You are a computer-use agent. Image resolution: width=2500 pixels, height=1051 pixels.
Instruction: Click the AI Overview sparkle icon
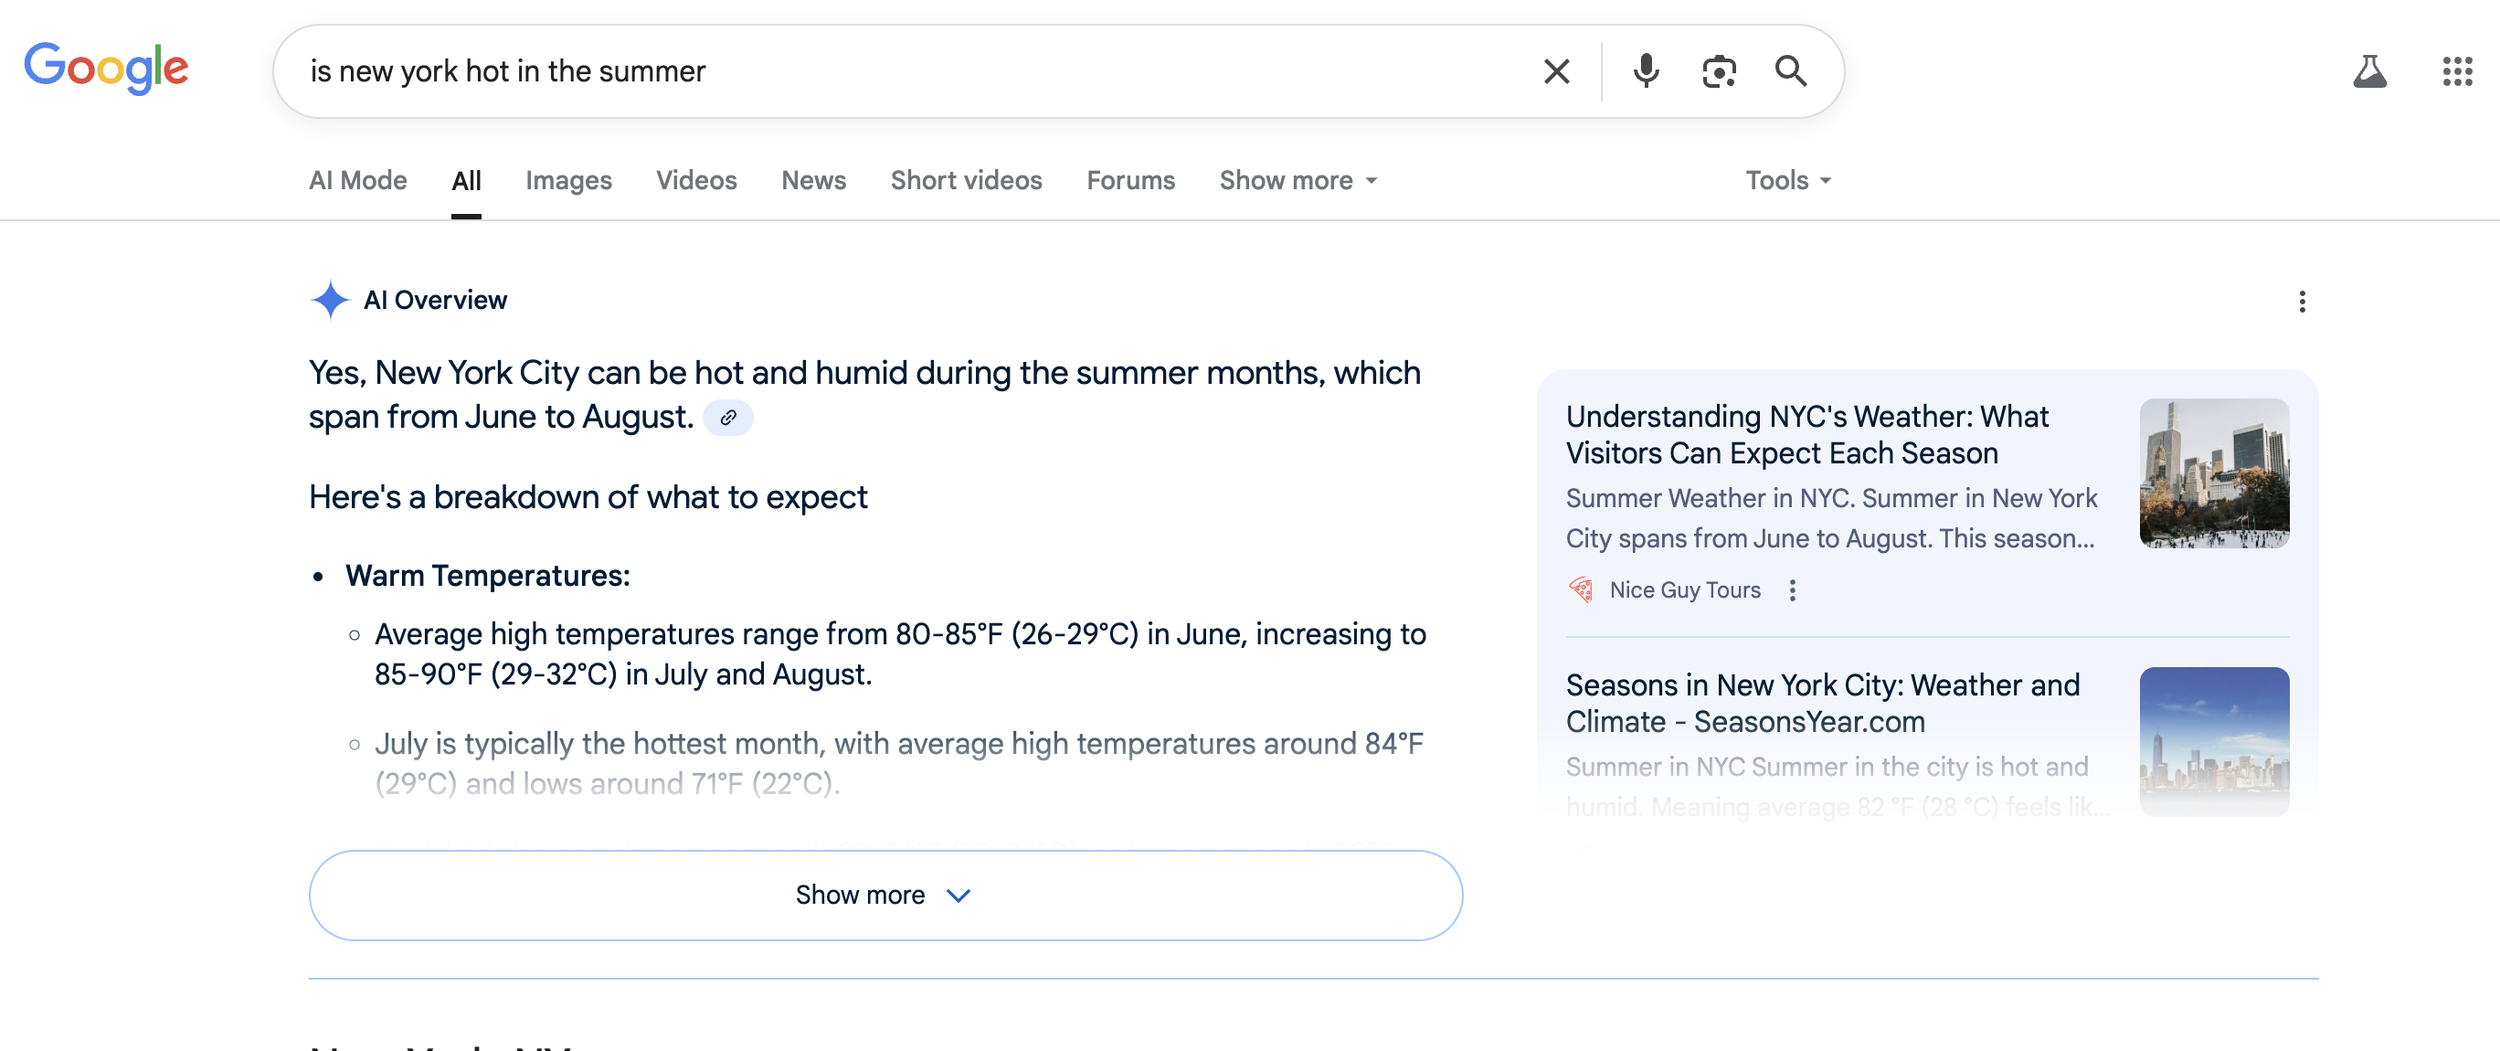point(330,300)
